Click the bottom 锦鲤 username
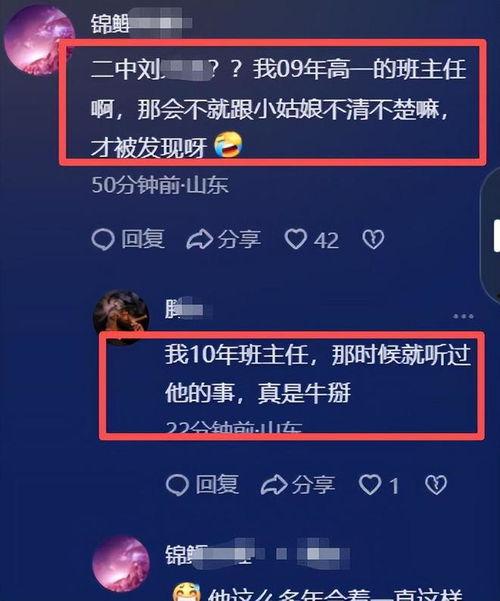The height and width of the screenshot is (601, 500). coord(258,555)
